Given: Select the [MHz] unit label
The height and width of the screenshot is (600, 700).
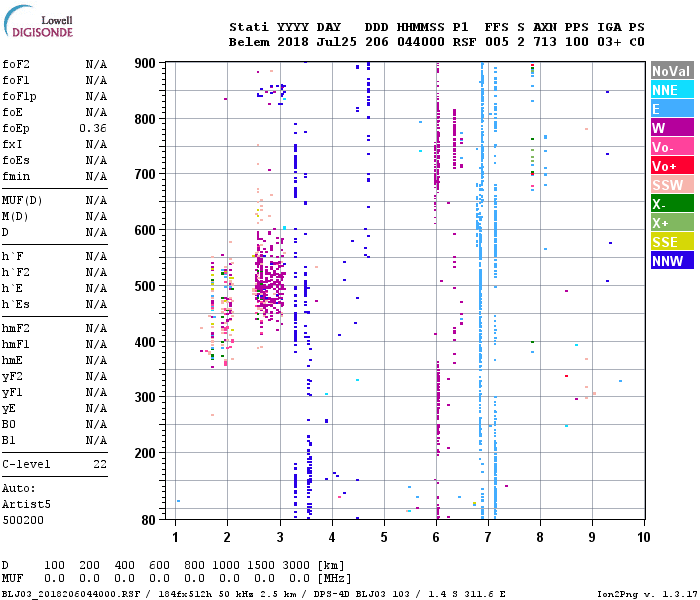Looking at the screenshot, I should point(334,579).
